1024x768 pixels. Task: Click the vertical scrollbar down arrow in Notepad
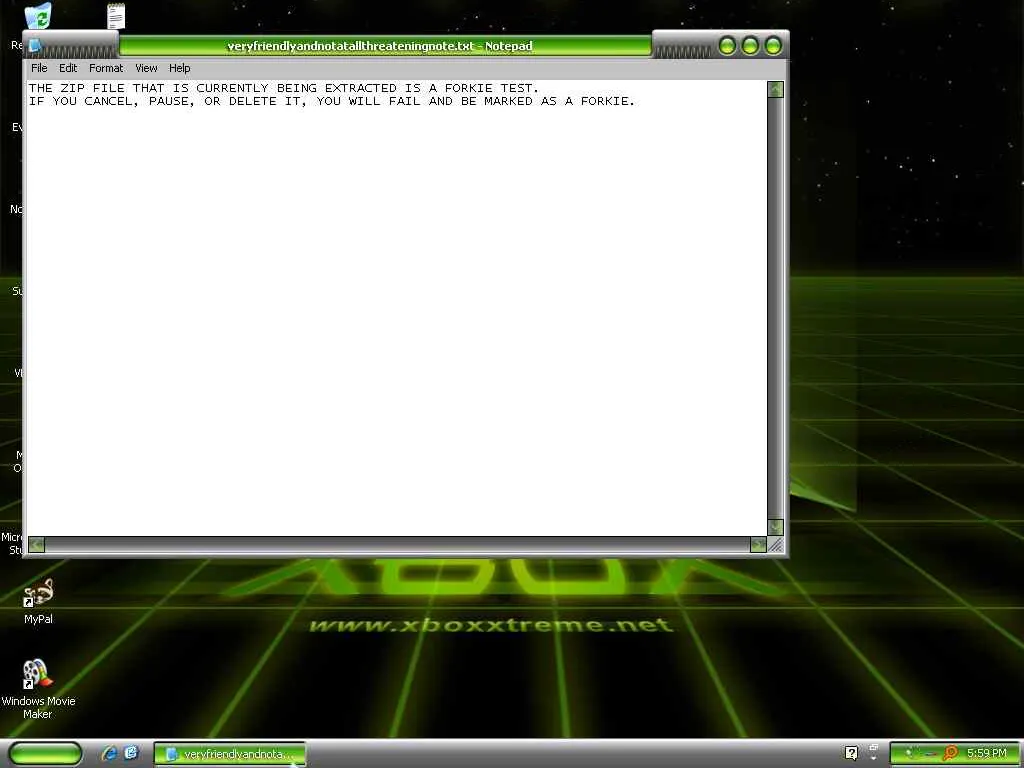775,527
